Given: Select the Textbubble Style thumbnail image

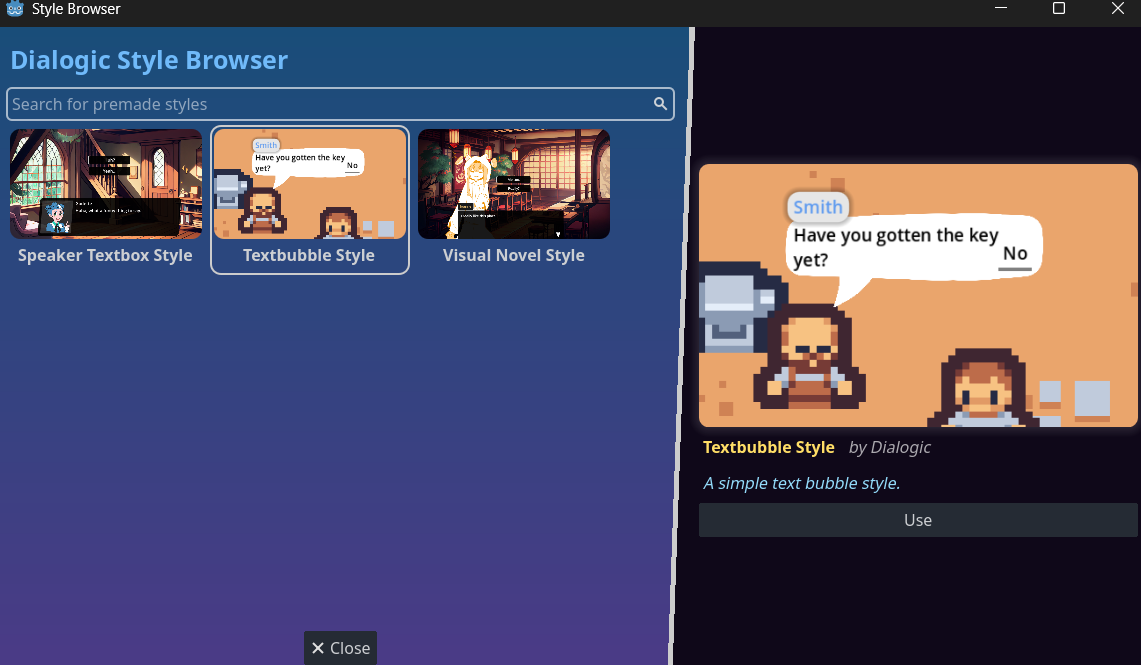Looking at the screenshot, I should [x=310, y=184].
